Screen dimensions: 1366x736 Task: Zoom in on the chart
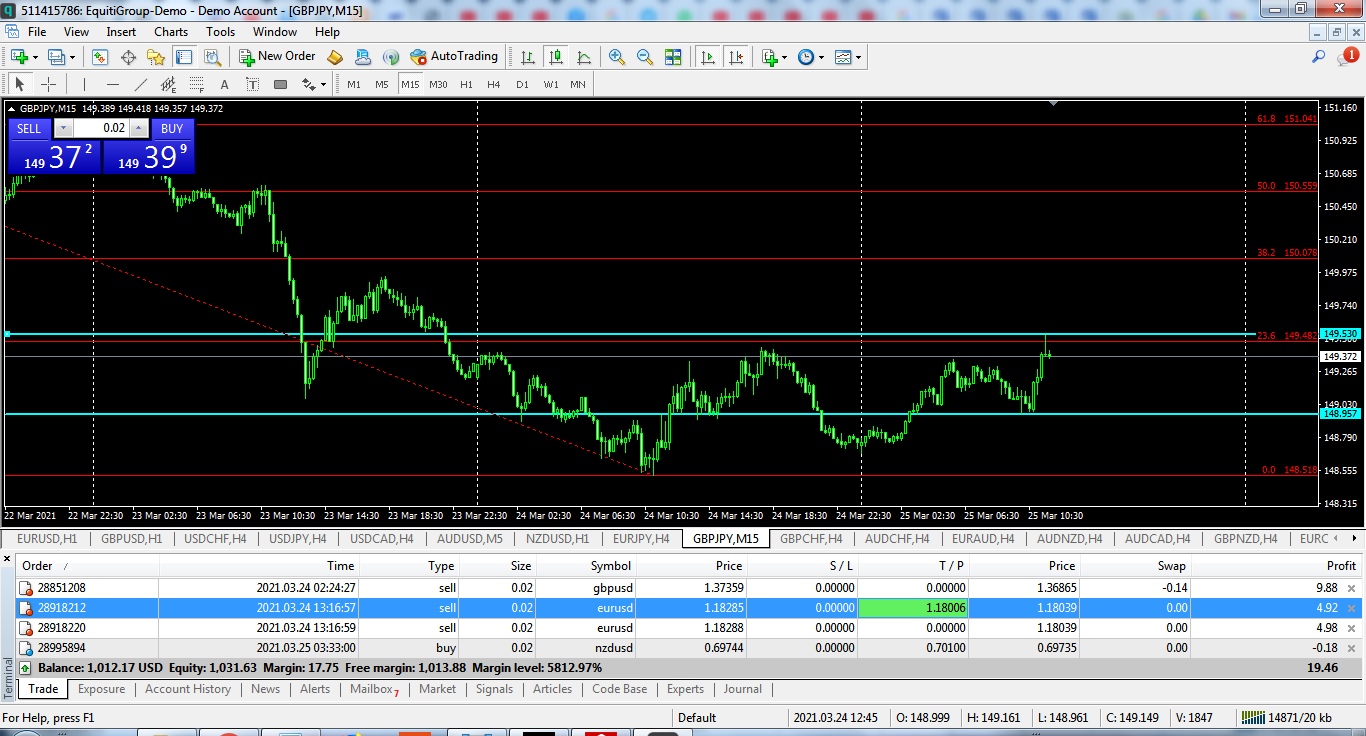point(617,57)
